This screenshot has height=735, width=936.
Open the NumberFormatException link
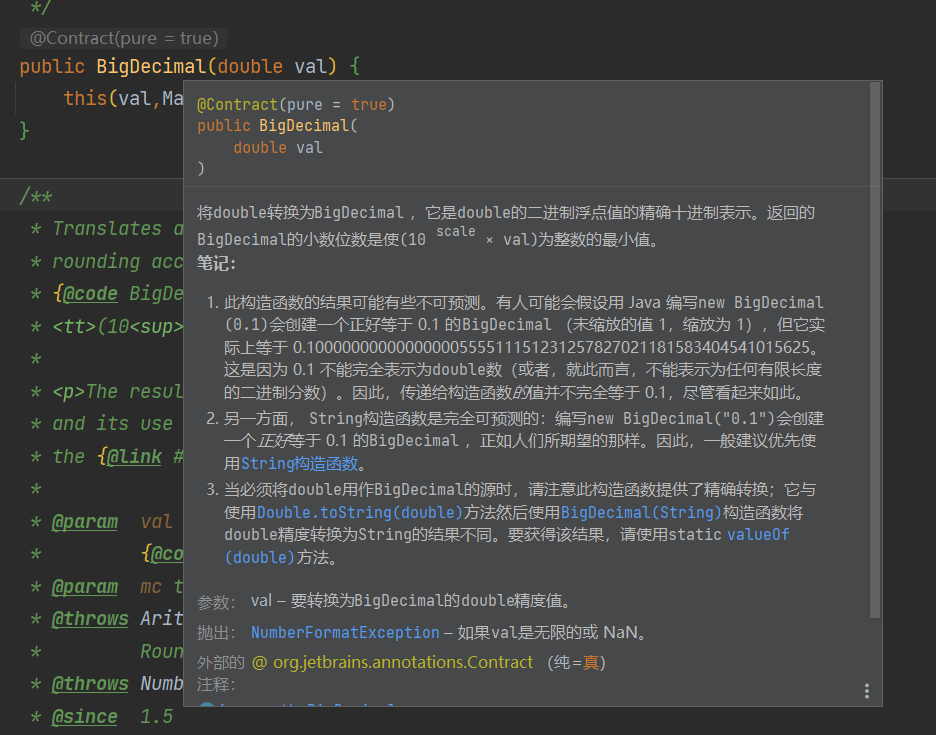pos(345,632)
